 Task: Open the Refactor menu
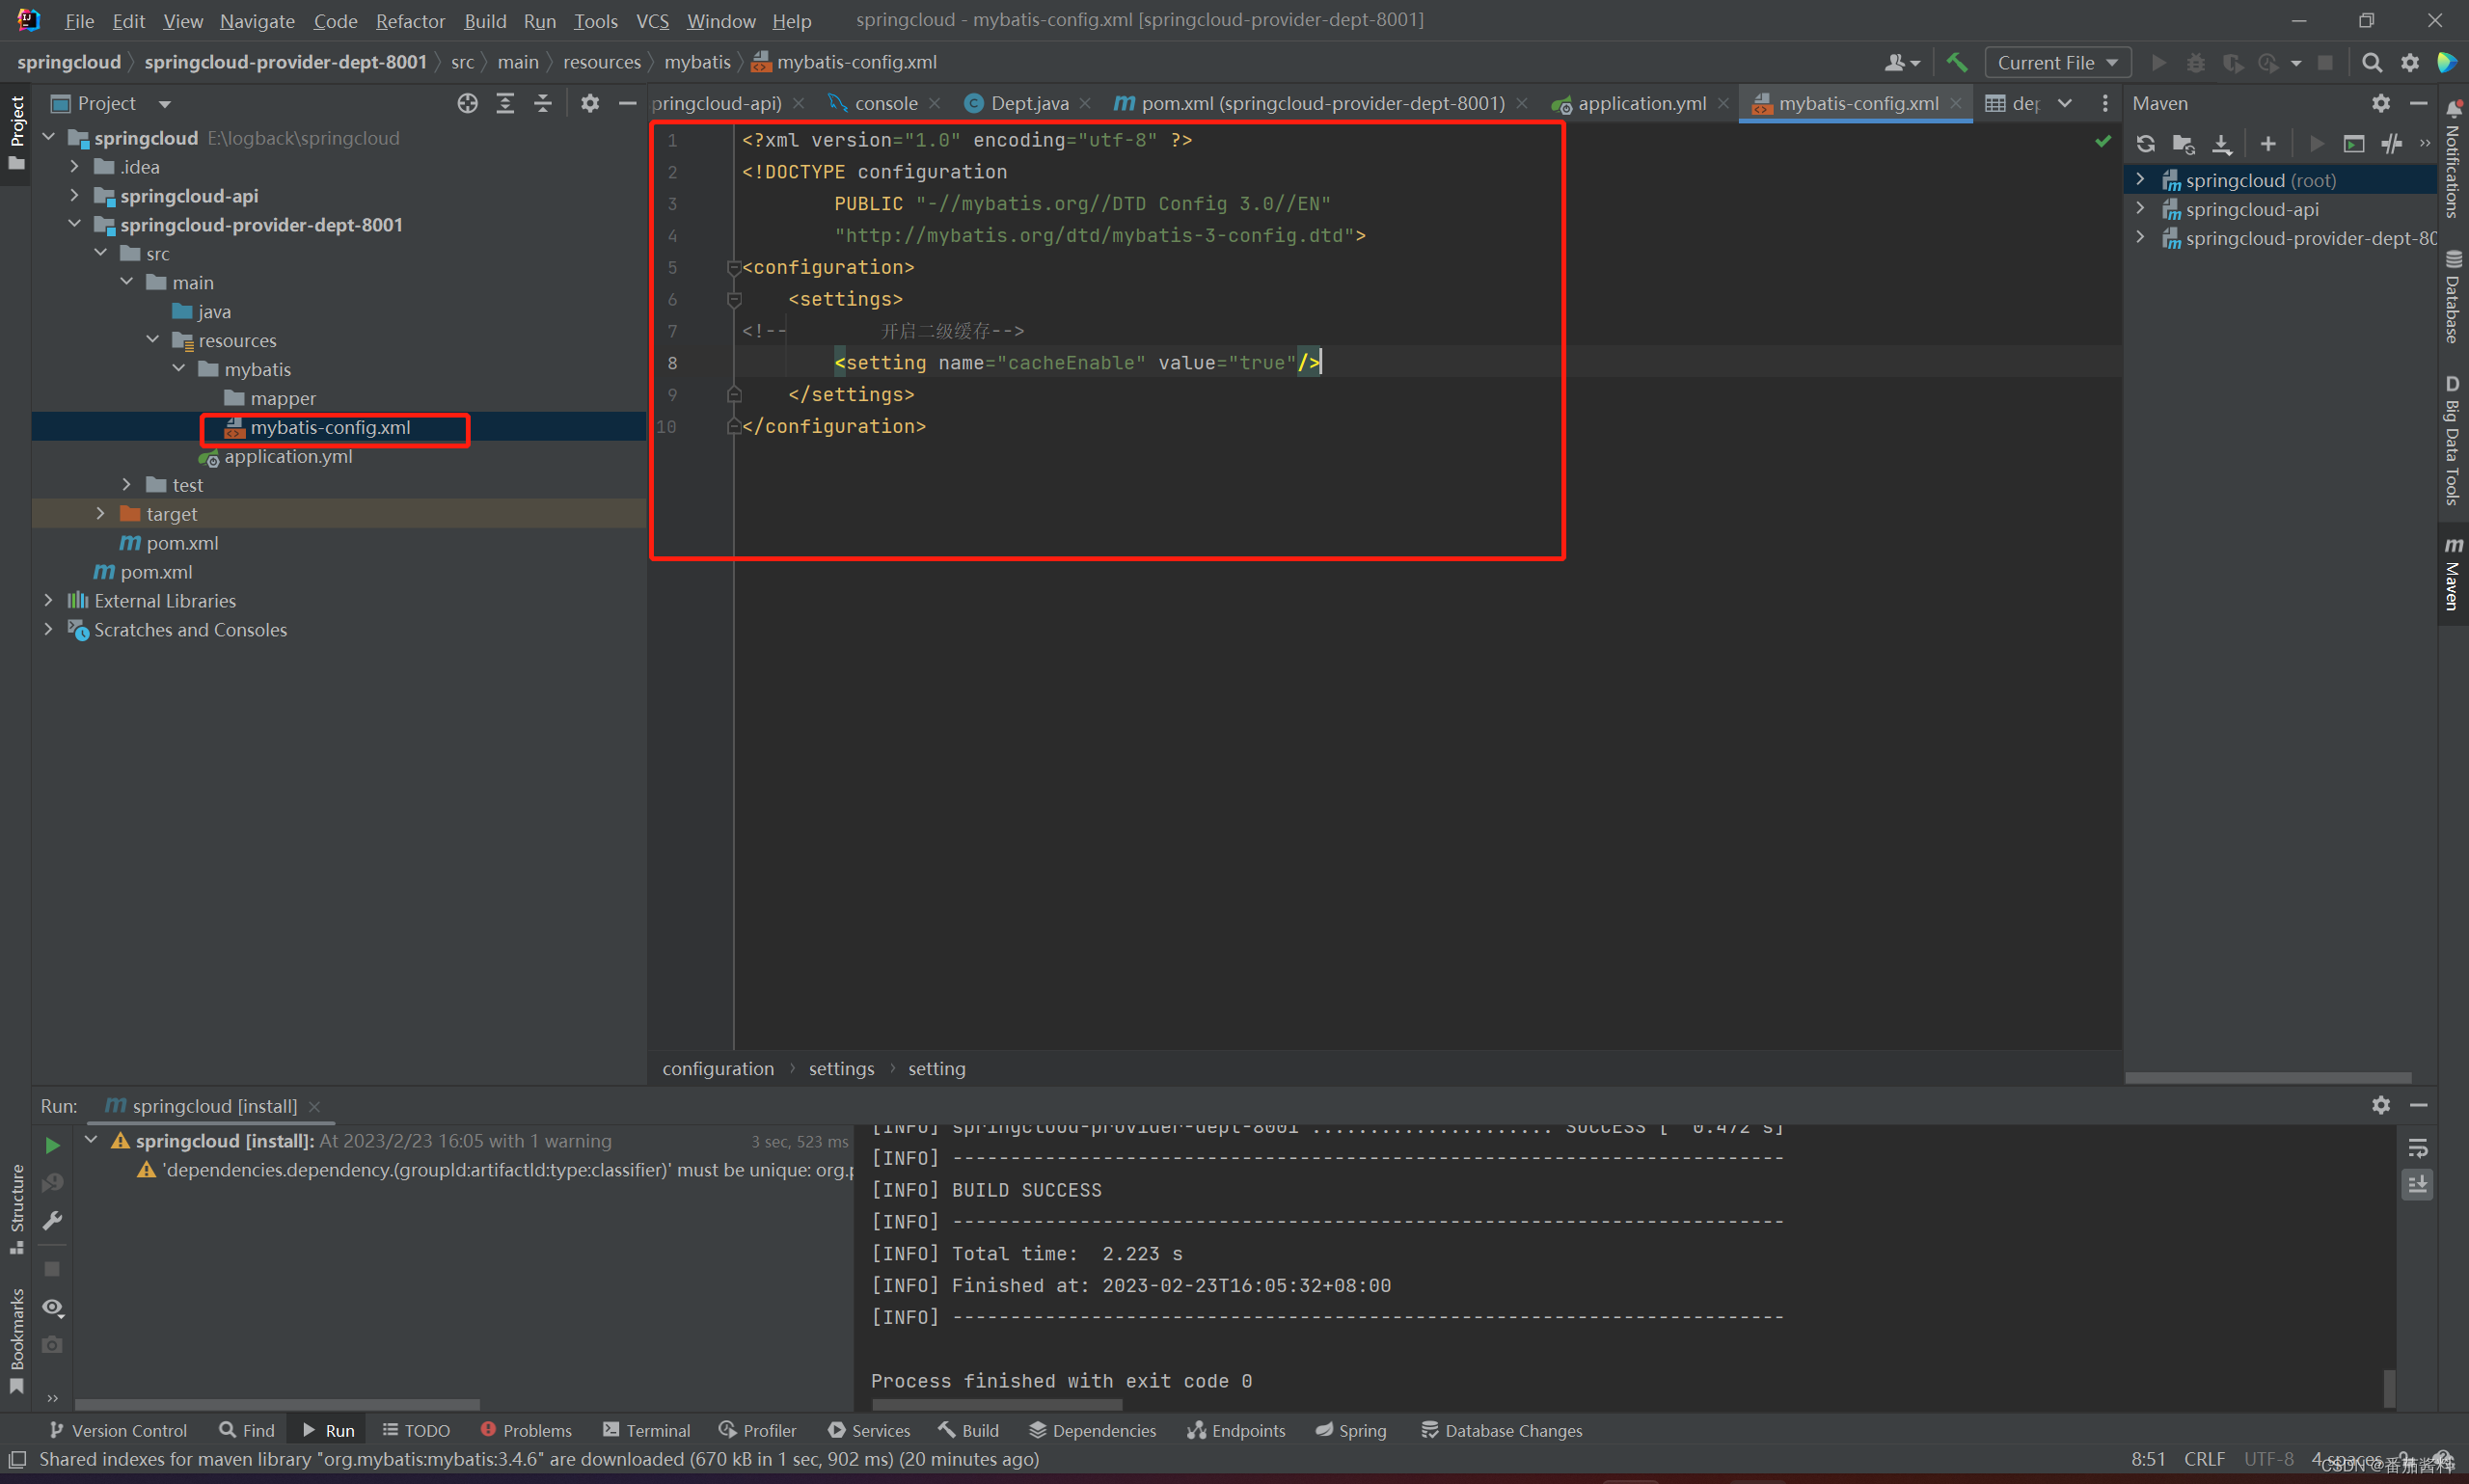pyautogui.click(x=410, y=21)
